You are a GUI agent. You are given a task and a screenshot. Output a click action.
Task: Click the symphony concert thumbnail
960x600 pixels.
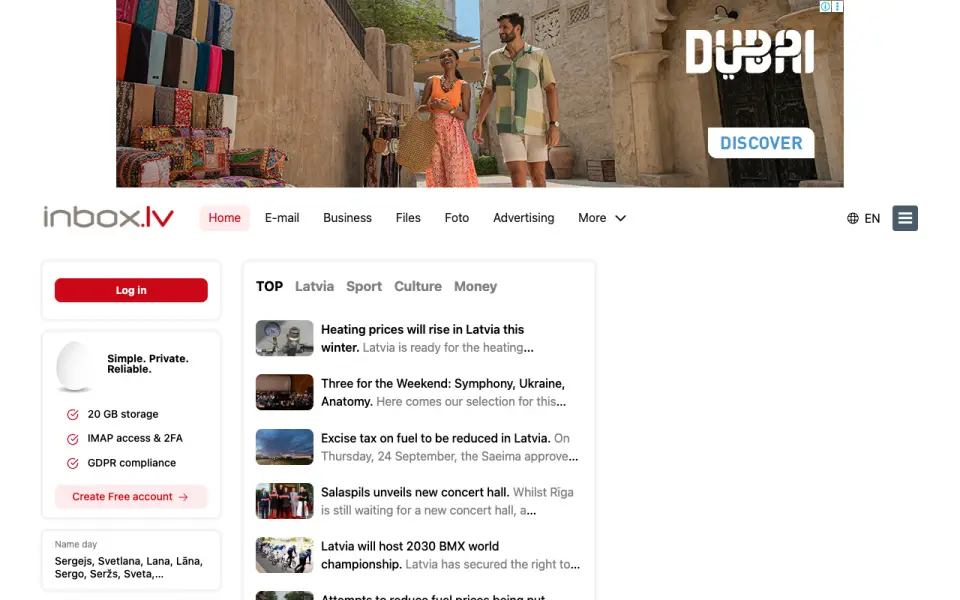[x=285, y=392]
